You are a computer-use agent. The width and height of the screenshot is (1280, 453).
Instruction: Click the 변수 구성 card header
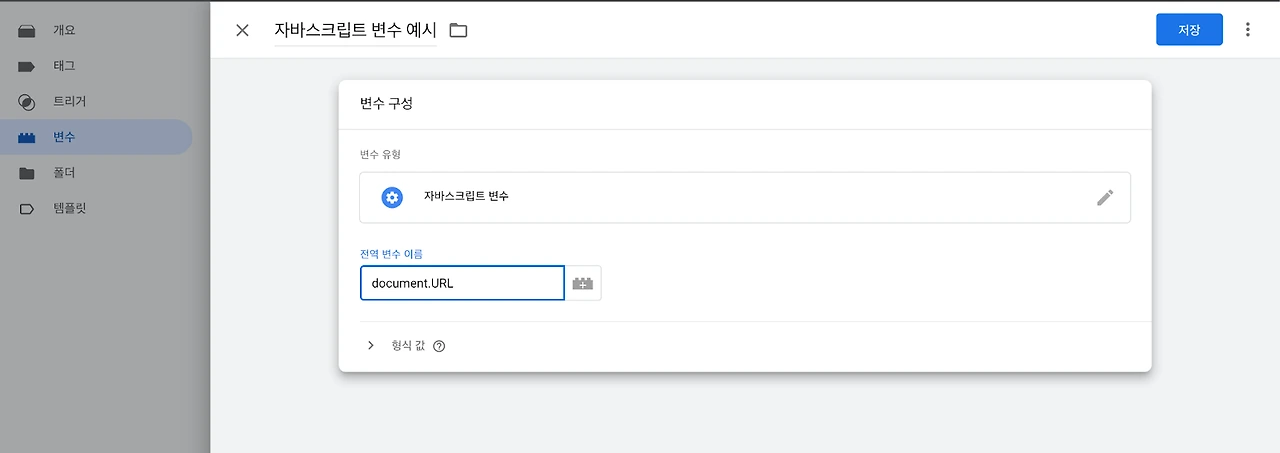coord(387,104)
